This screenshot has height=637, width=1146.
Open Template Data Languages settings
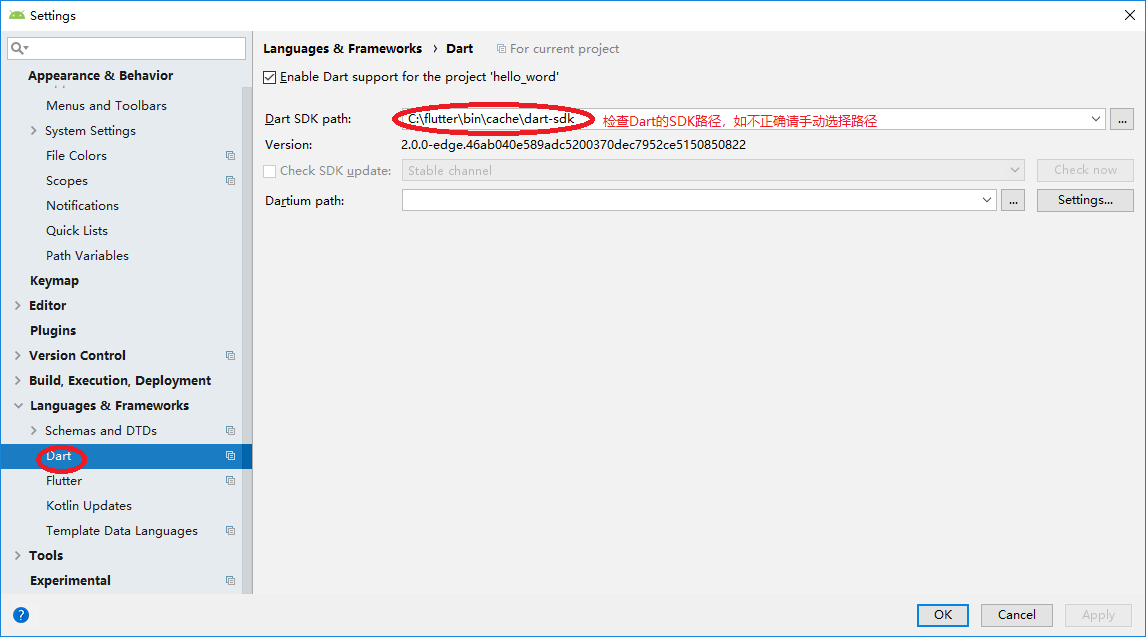[121, 531]
